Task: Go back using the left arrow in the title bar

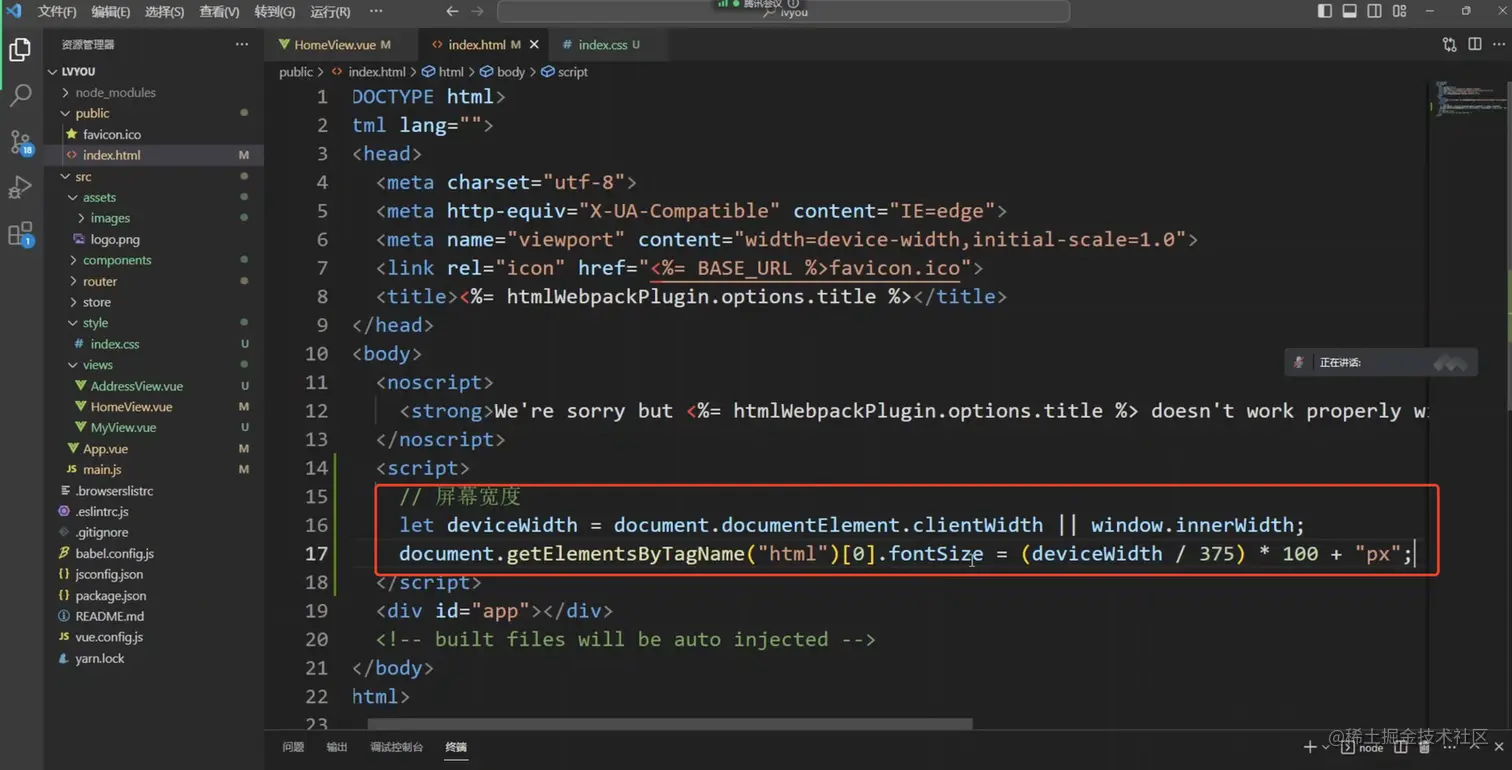Action: click(x=452, y=11)
